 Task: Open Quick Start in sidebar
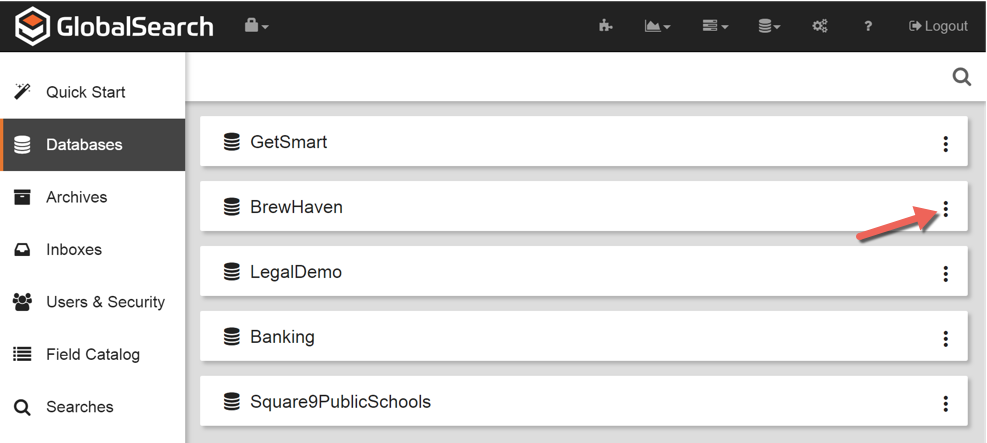(x=85, y=92)
